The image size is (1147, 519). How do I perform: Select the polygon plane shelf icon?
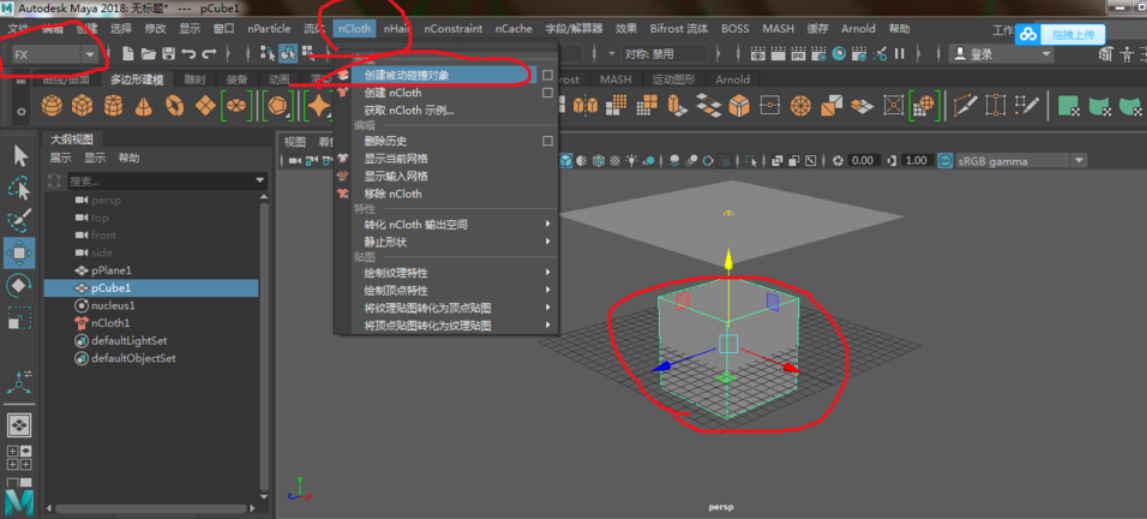point(204,106)
